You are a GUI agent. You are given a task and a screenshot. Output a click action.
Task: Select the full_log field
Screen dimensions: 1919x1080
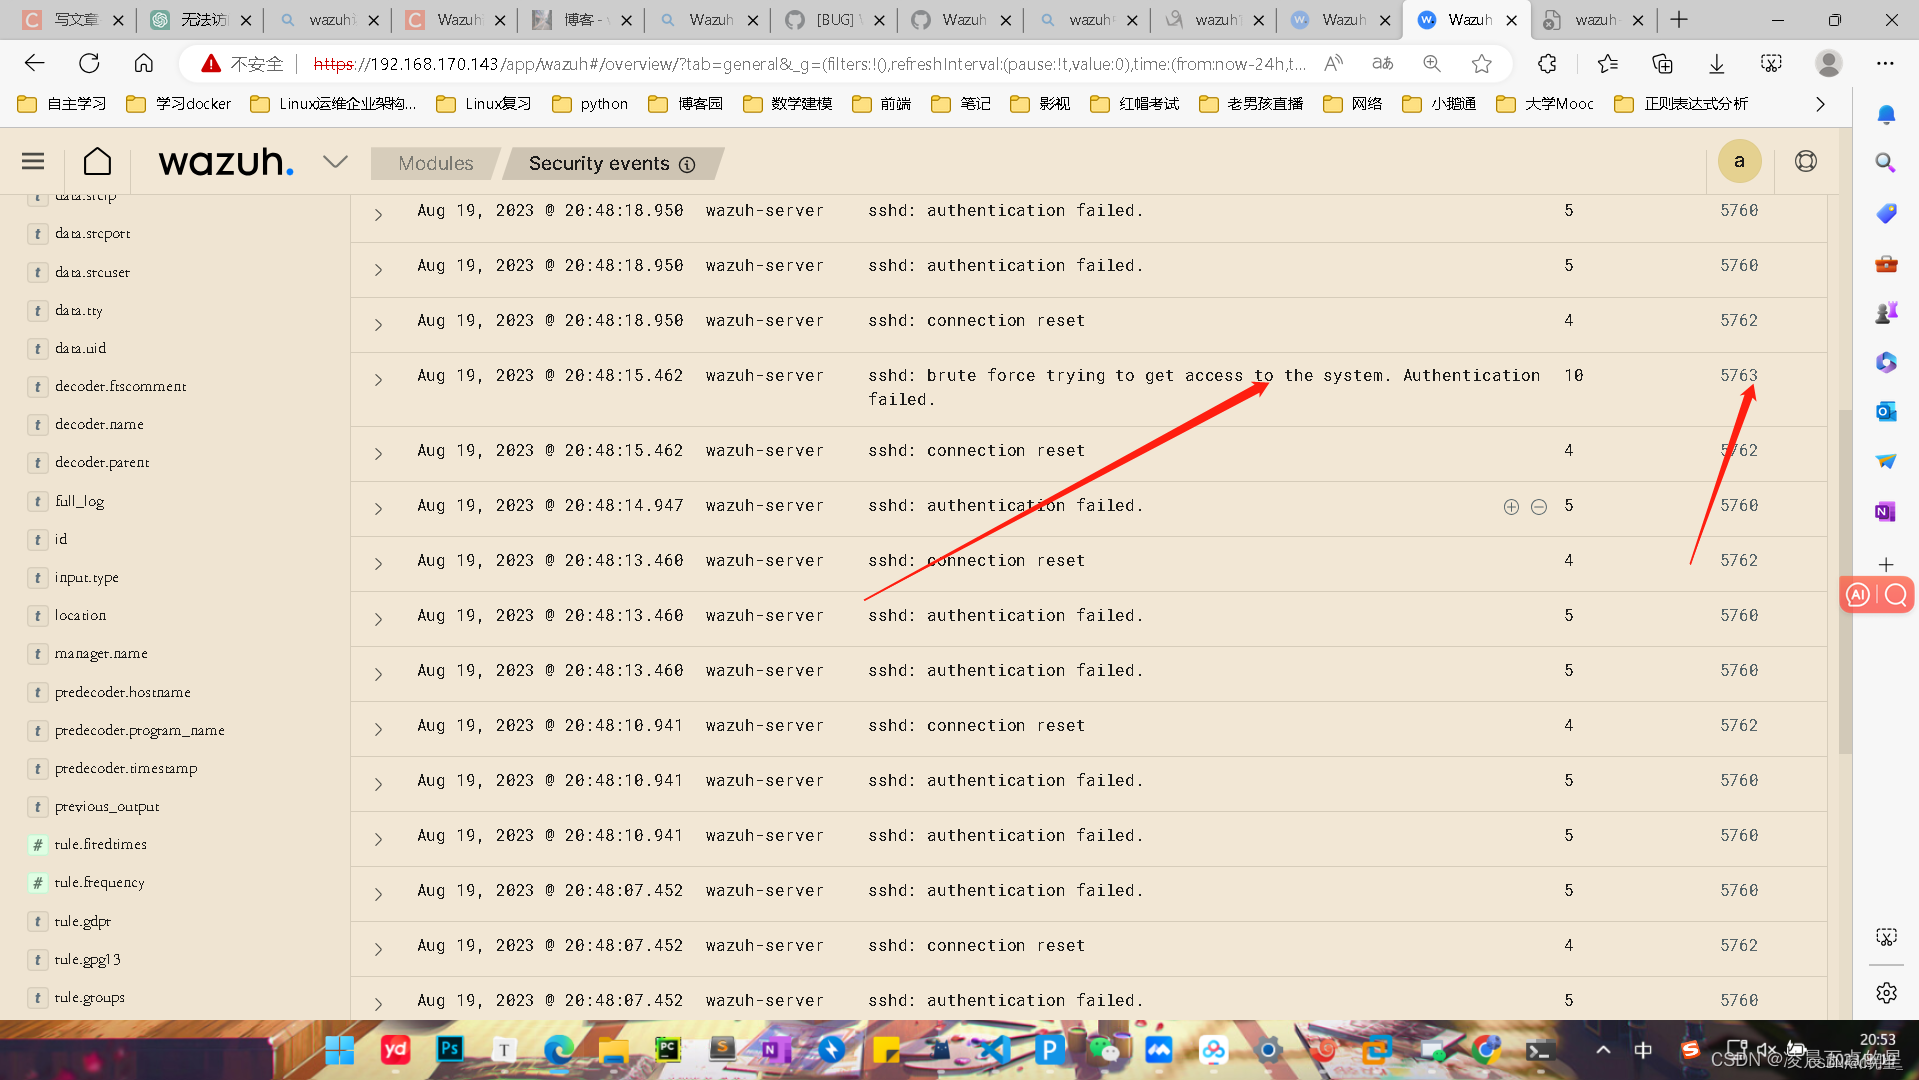(79, 501)
